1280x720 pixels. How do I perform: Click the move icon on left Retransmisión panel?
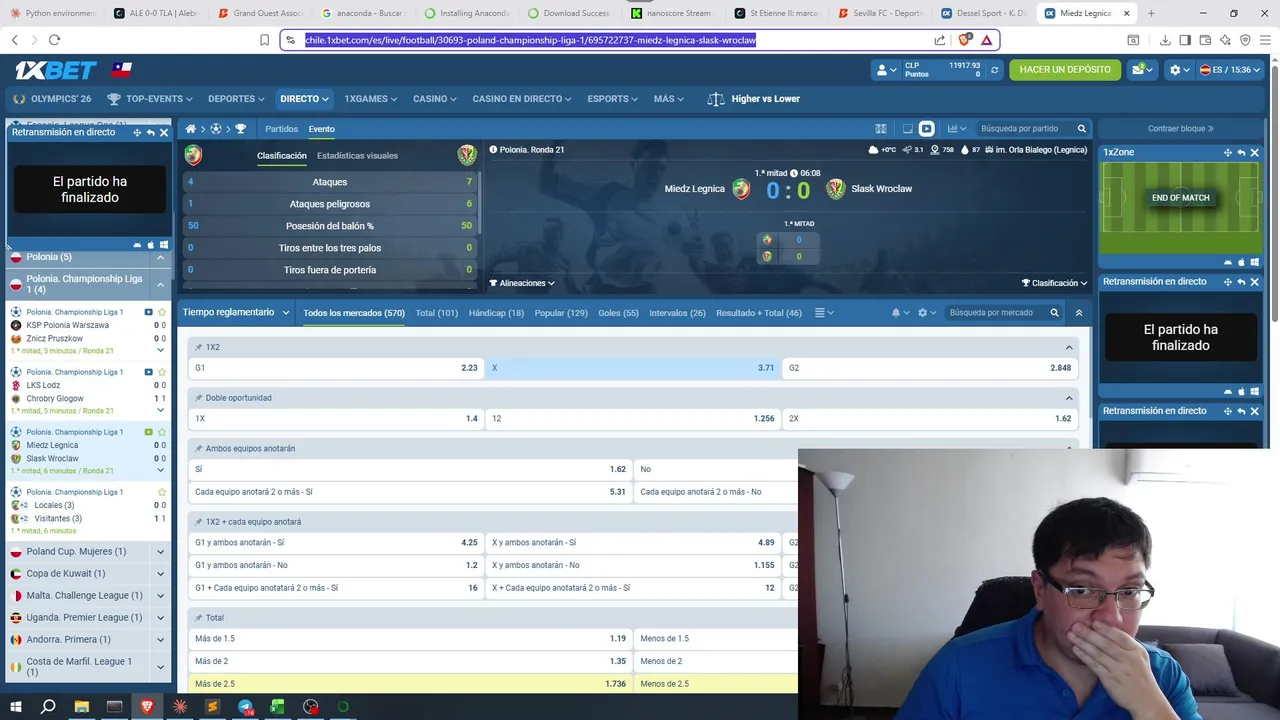(x=137, y=132)
